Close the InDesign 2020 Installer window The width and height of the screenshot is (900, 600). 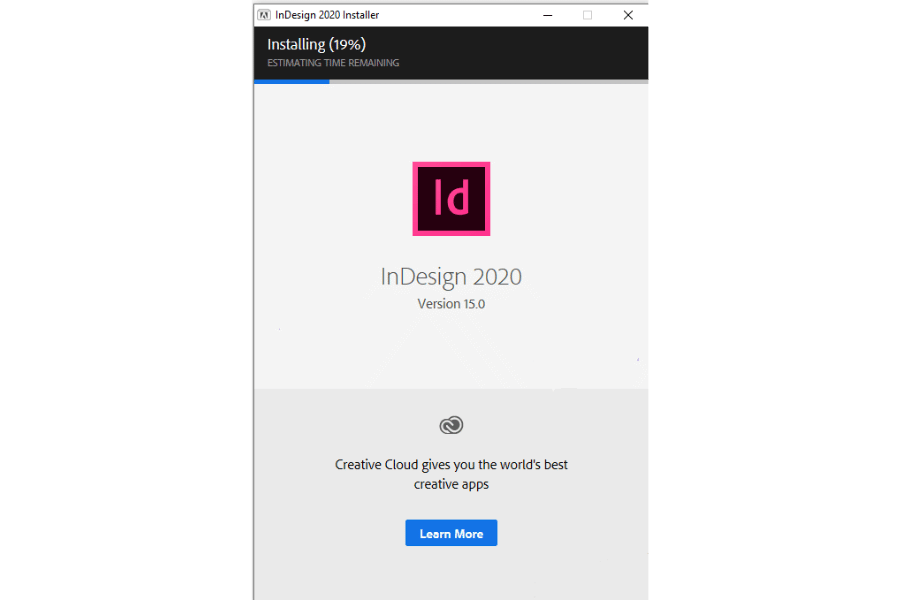[628, 15]
